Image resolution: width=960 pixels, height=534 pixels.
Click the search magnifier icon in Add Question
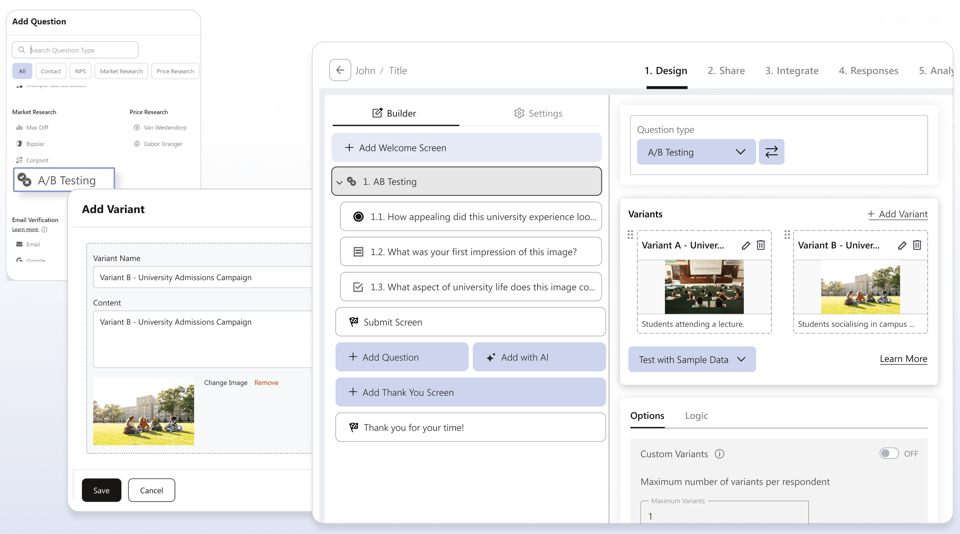21,50
